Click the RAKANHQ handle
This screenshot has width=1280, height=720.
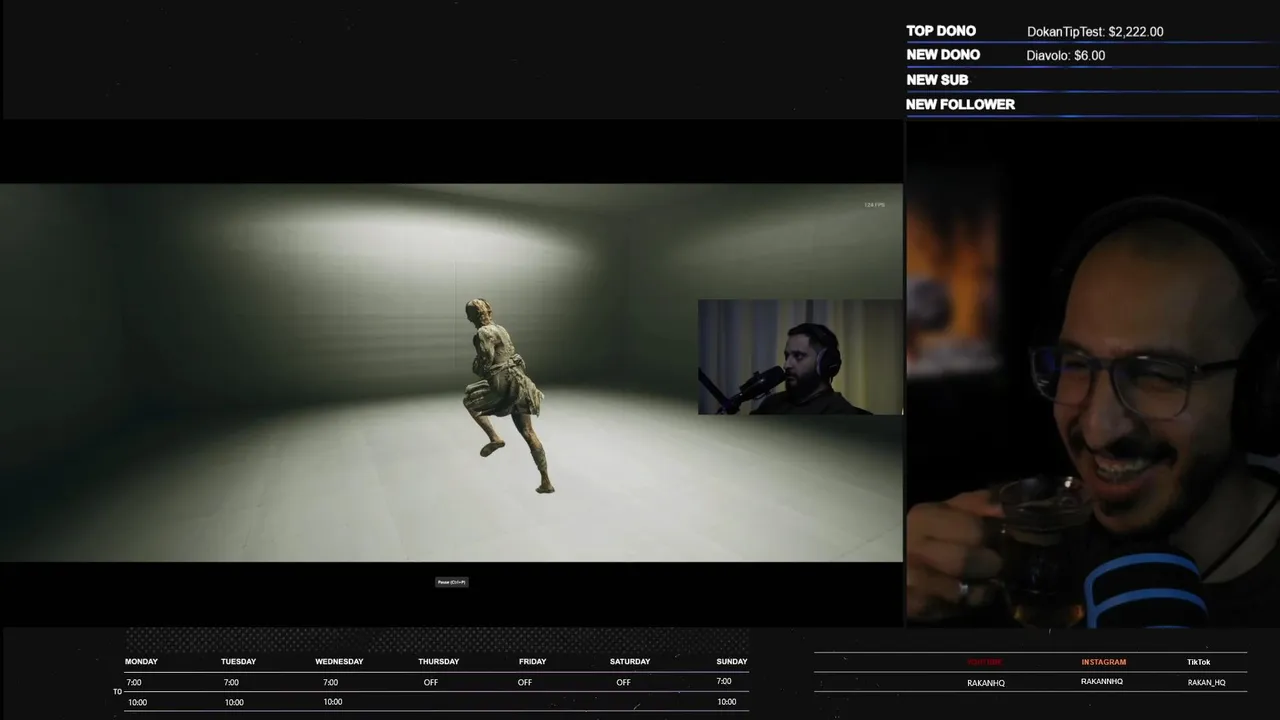(x=986, y=683)
